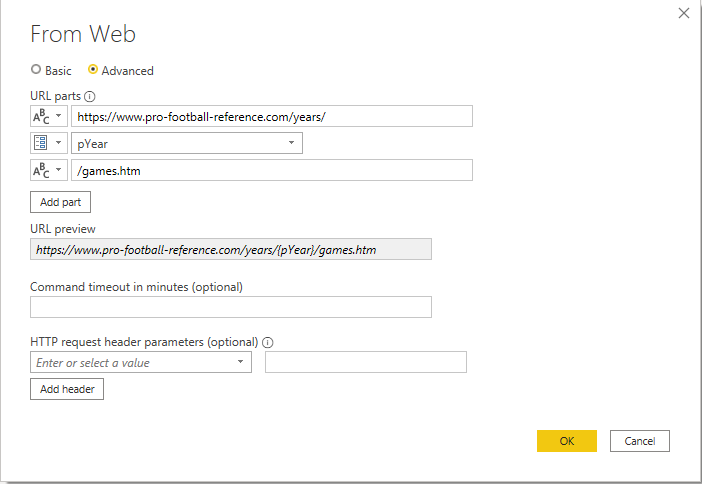The width and height of the screenshot is (702, 484).
Task: Open type arrow next to /games.htm ABC icon
Action: click(59, 171)
